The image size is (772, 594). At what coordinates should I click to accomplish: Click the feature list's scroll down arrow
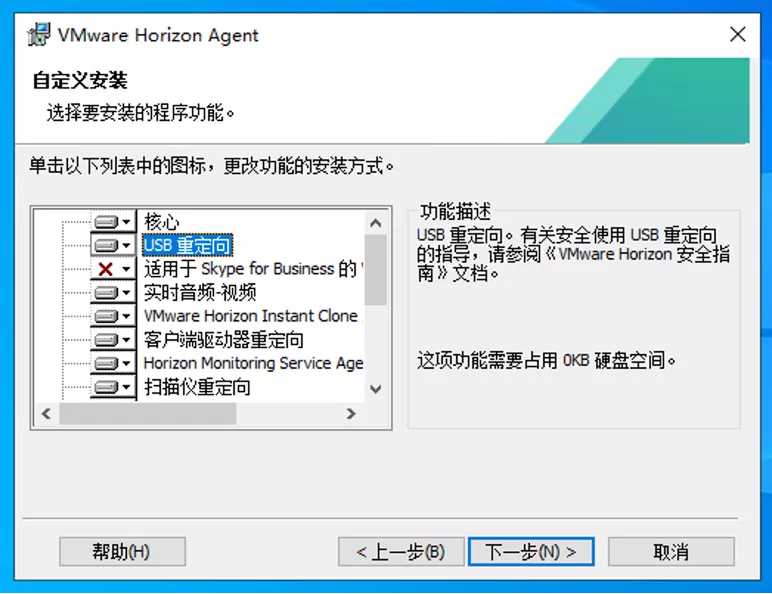click(376, 390)
